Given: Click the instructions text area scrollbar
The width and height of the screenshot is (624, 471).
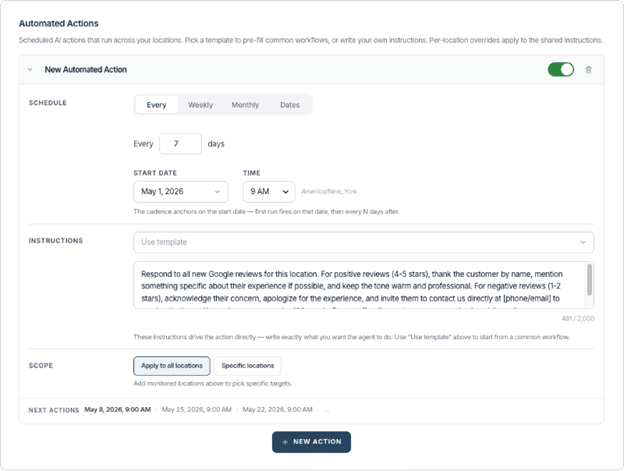Looking at the screenshot, I should coord(589,280).
